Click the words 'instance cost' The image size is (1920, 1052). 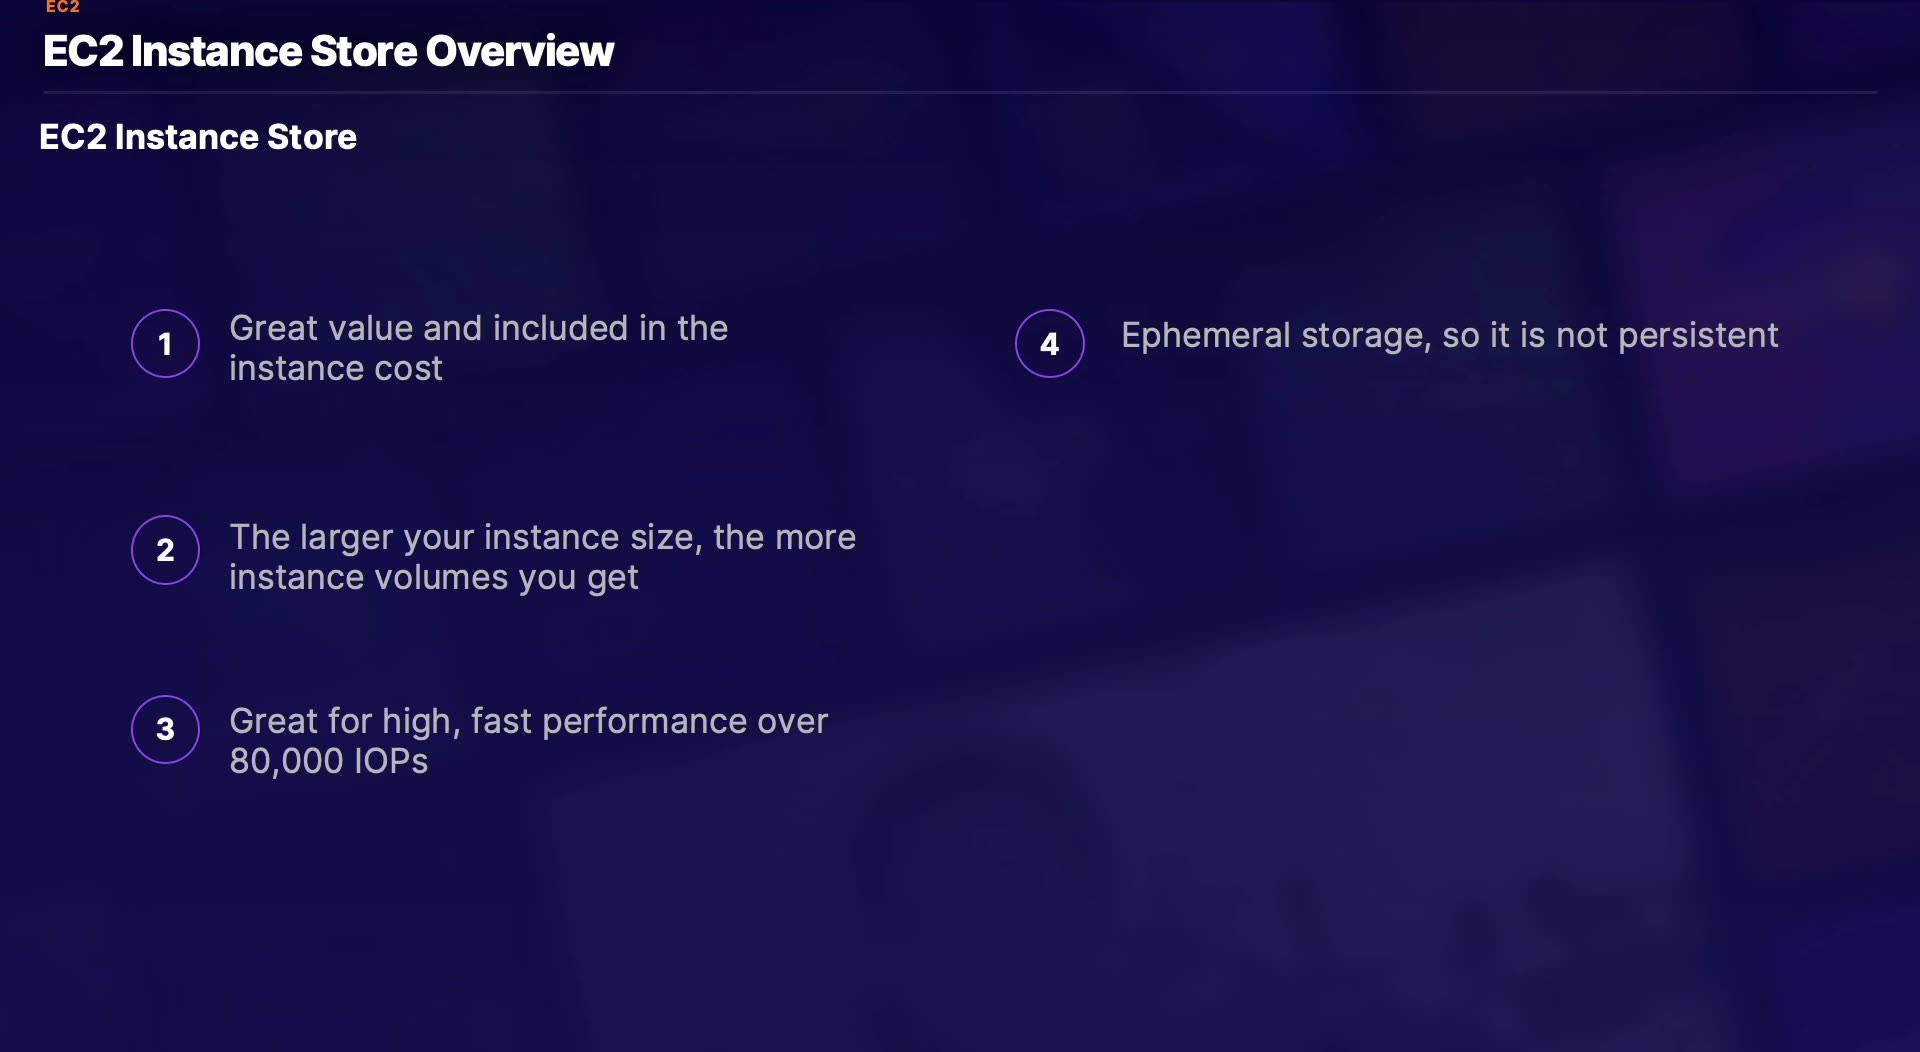pos(335,369)
